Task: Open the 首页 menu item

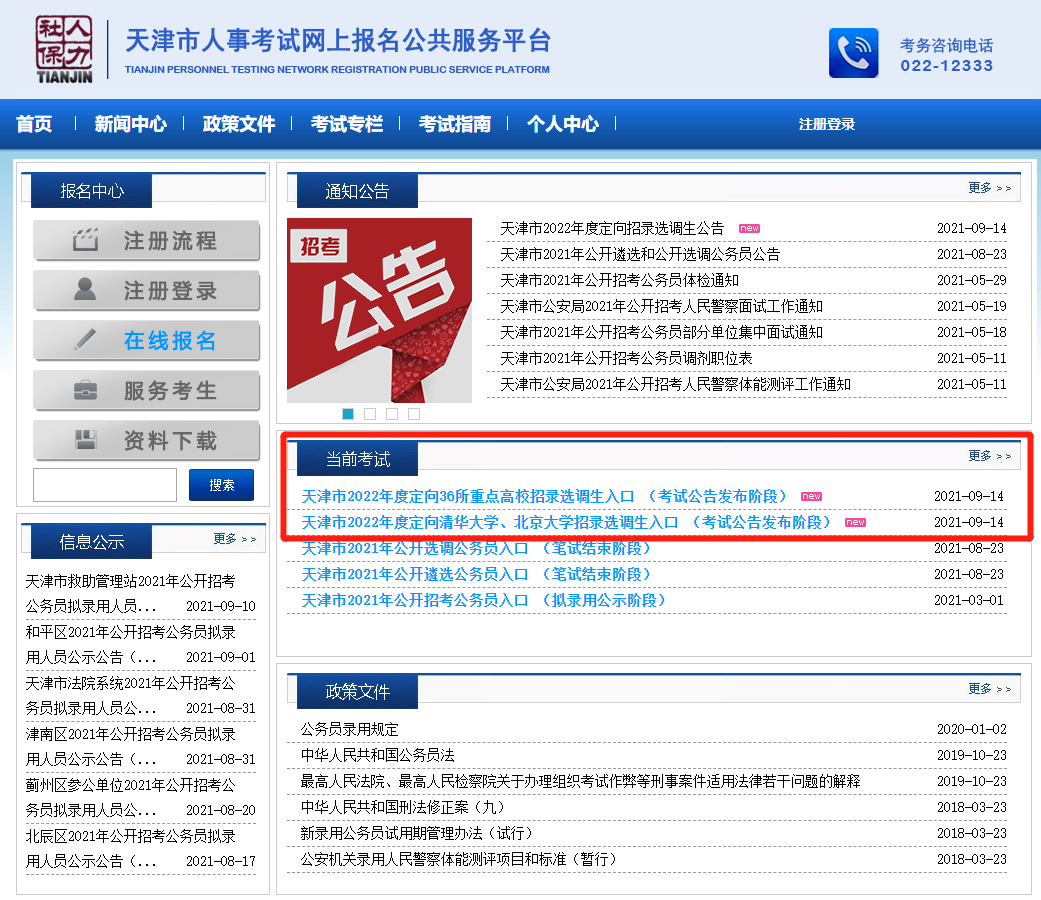Action: pyautogui.click(x=32, y=124)
